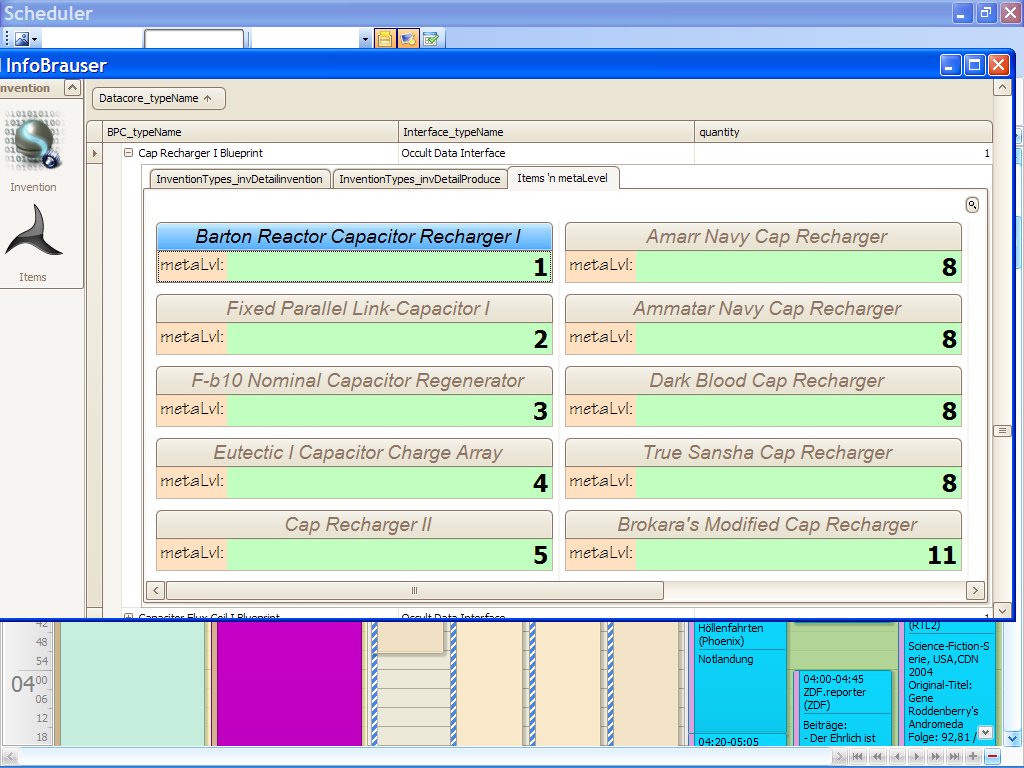This screenshot has height=768, width=1024.
Task: Click the checklist icon in Scheduler toolbar
Action: pos(430,39)
